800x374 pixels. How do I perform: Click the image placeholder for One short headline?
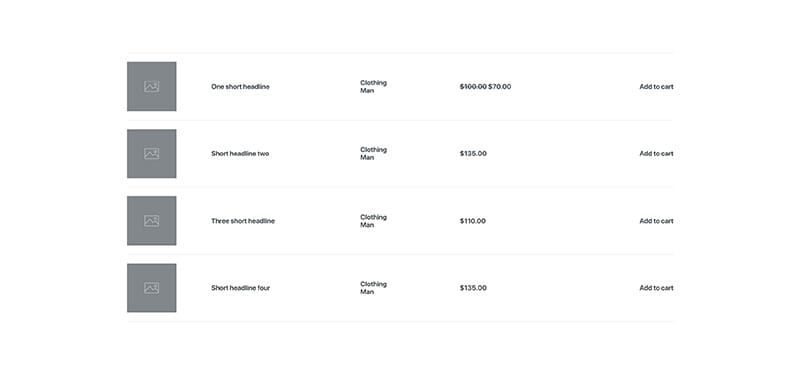(x=152, y=86)
